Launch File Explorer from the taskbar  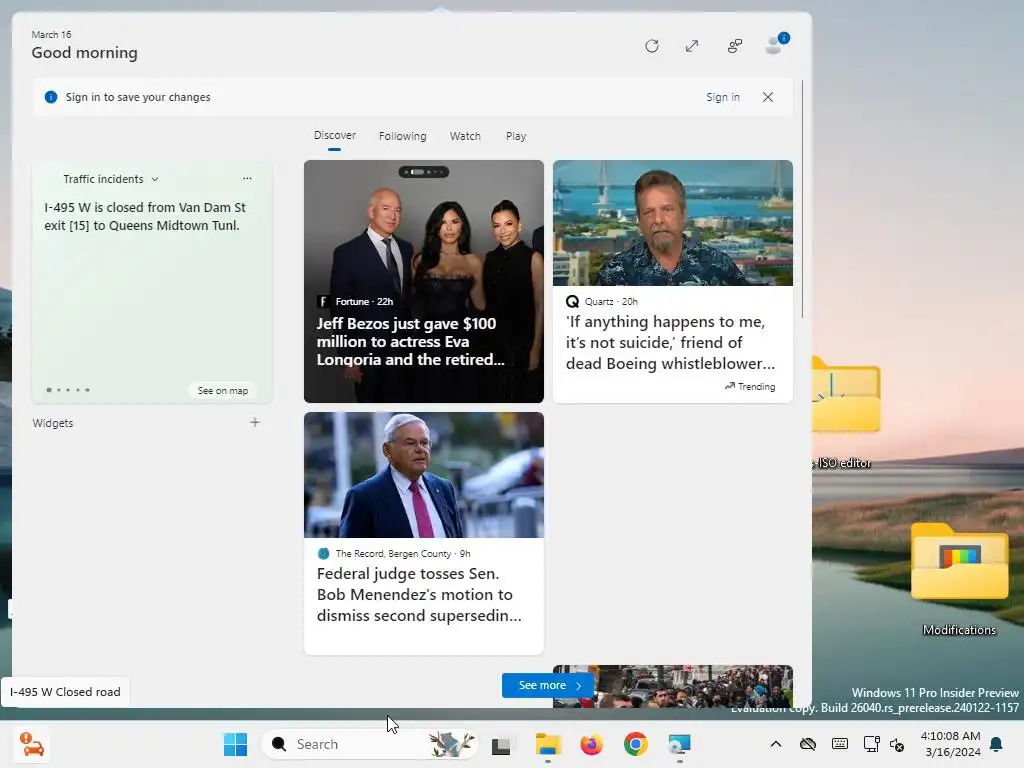[x=547, y=744]
